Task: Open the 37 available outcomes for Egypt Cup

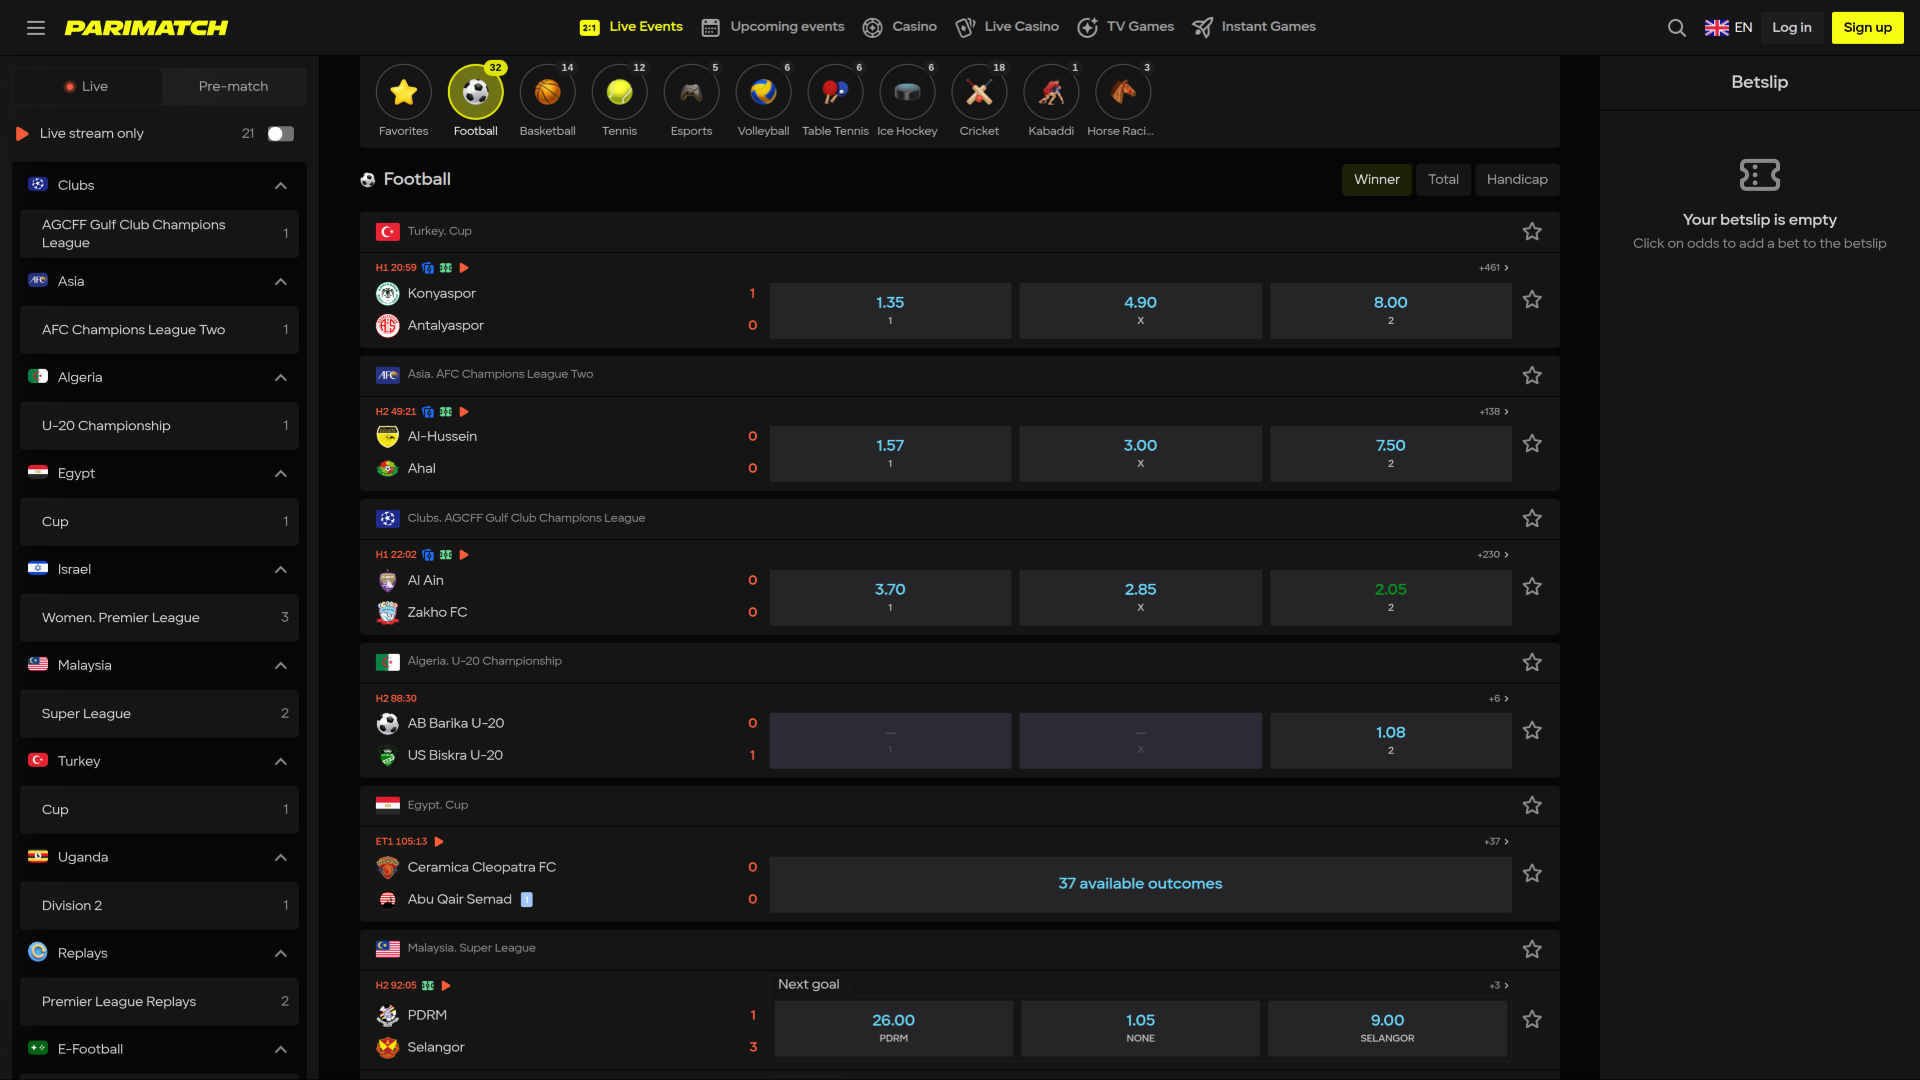Action: coord(1140,883)
